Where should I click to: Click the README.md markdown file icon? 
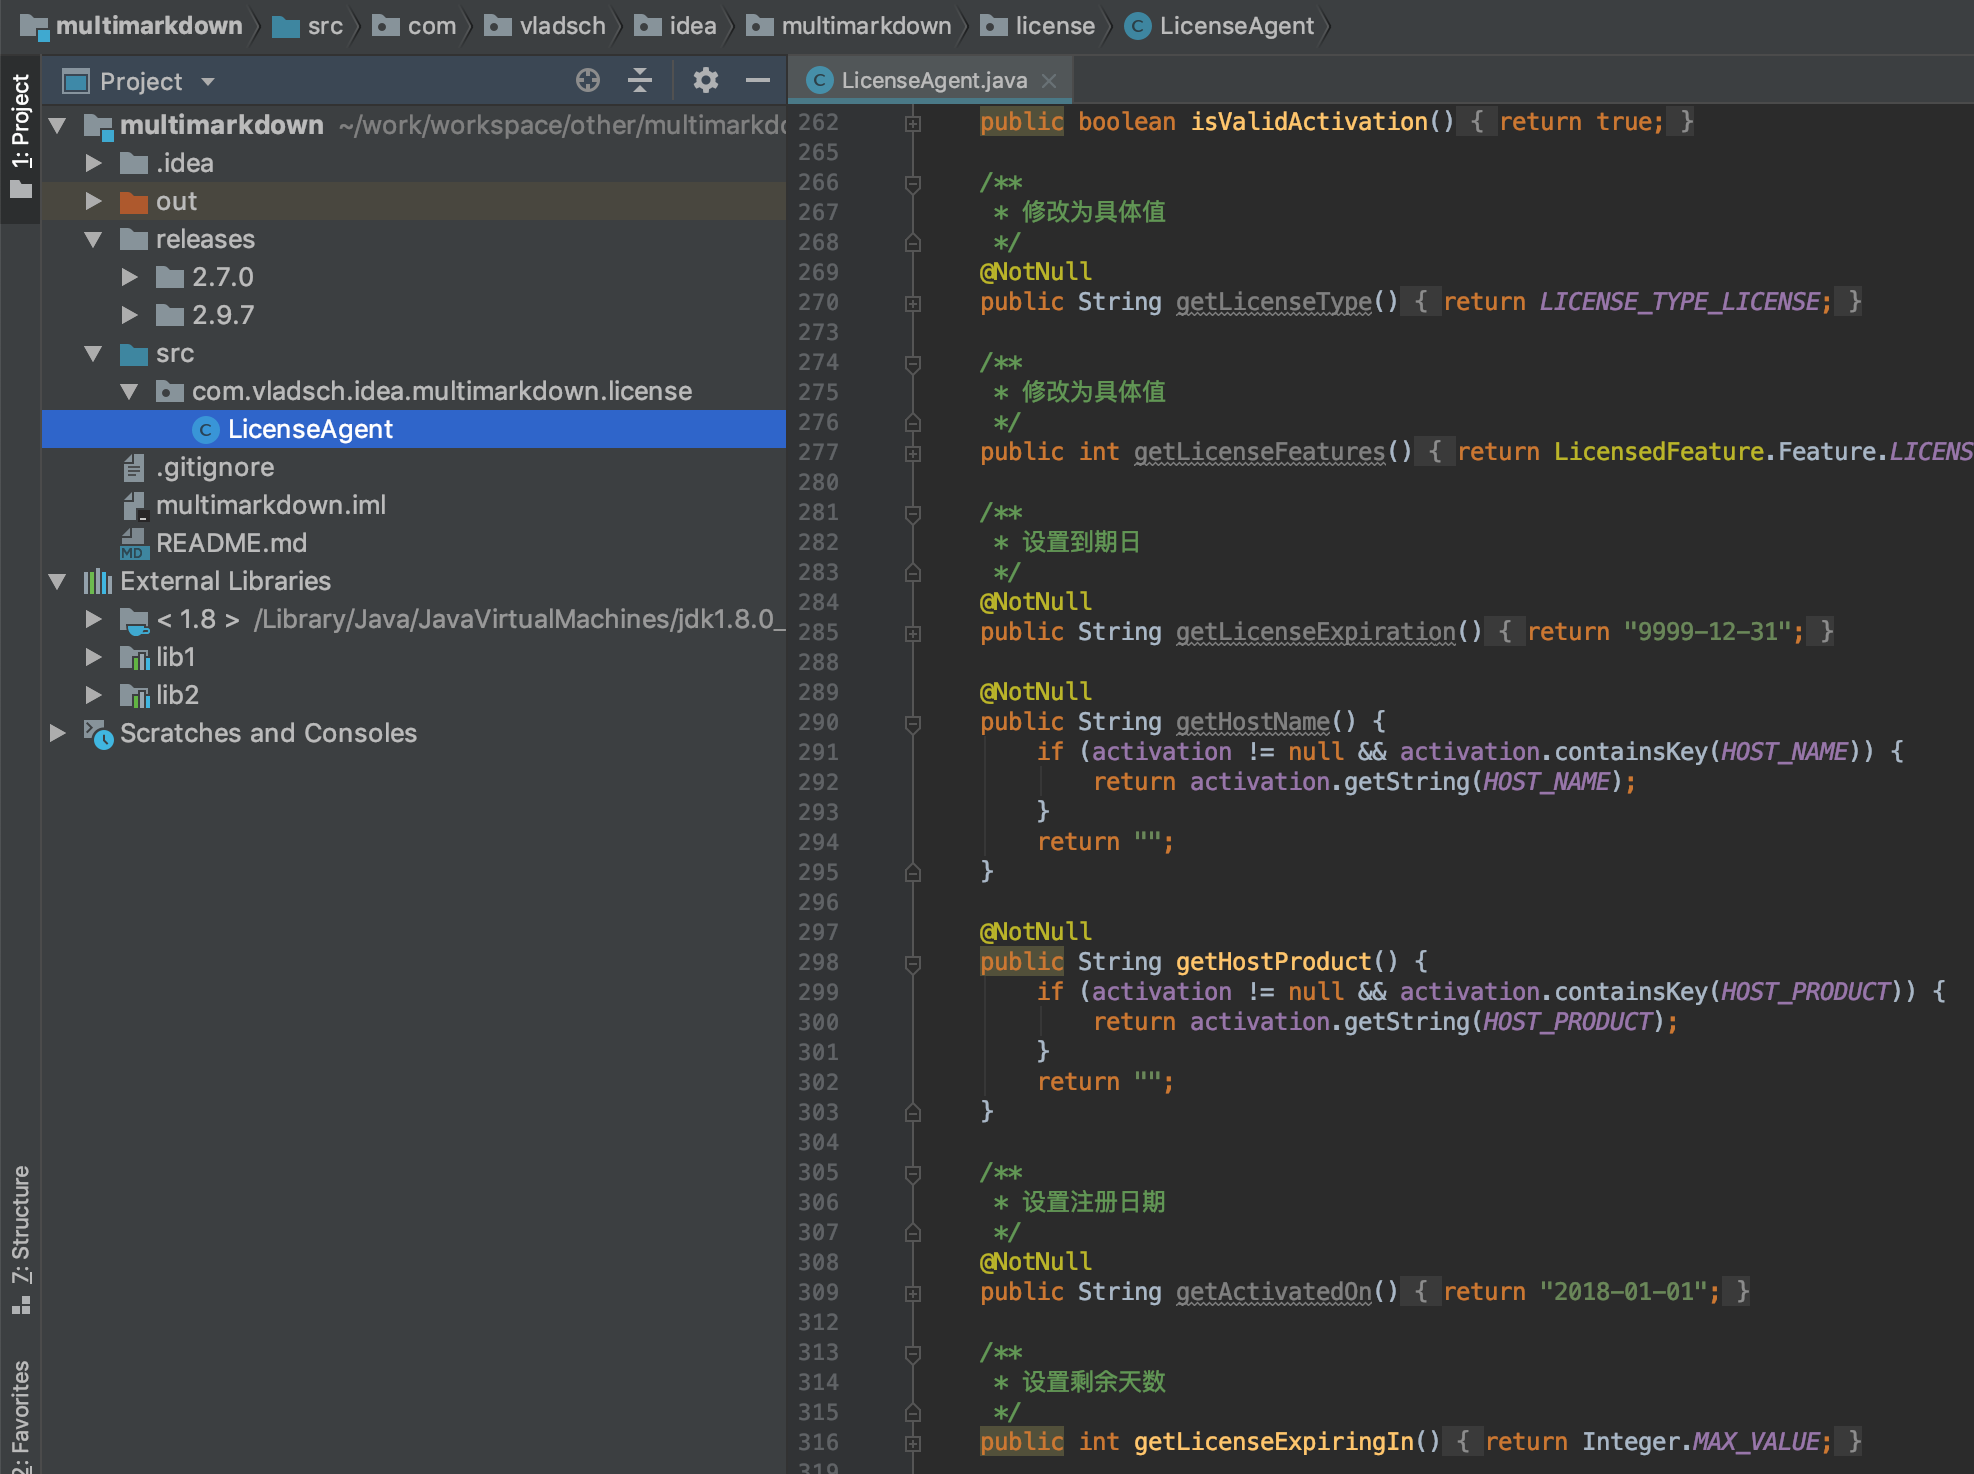(x=134, y=544)
